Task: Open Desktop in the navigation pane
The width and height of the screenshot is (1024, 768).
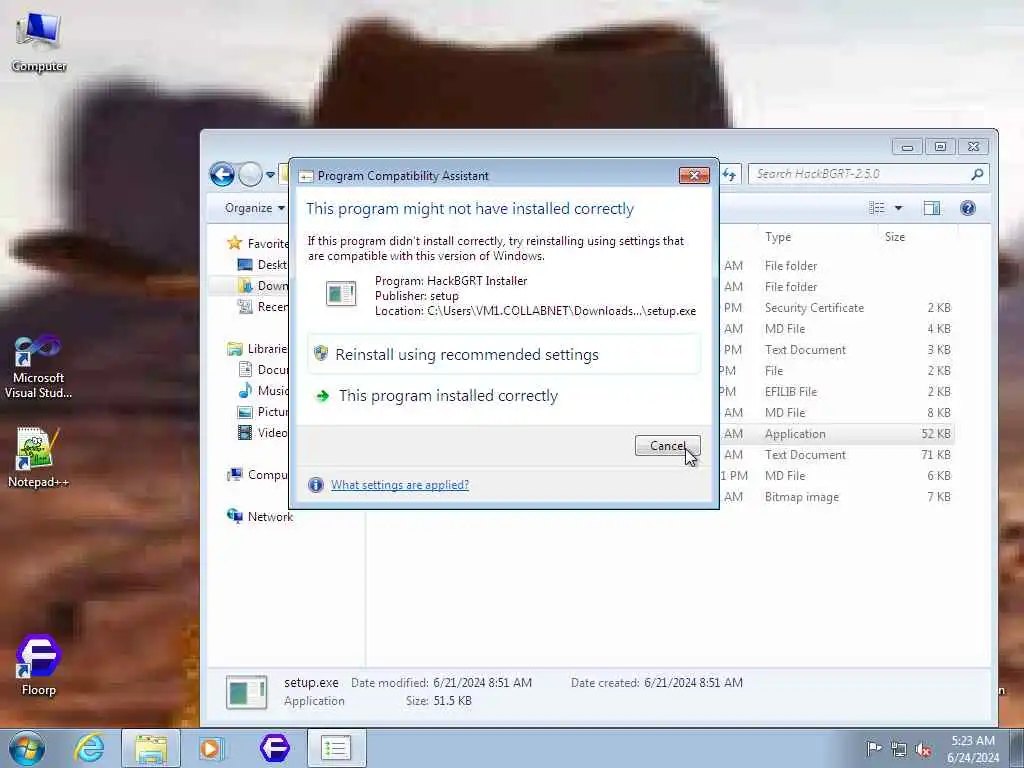Action: point(263,264)
